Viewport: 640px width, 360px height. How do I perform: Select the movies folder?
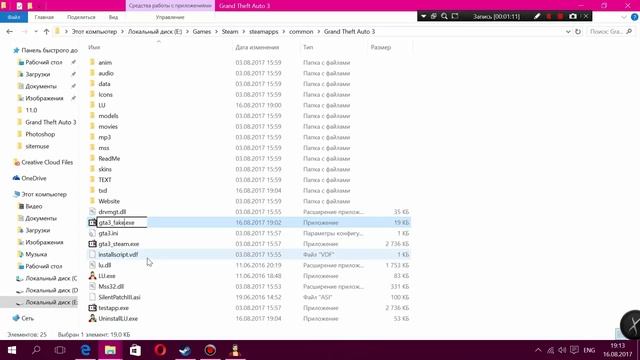(108, 127)
